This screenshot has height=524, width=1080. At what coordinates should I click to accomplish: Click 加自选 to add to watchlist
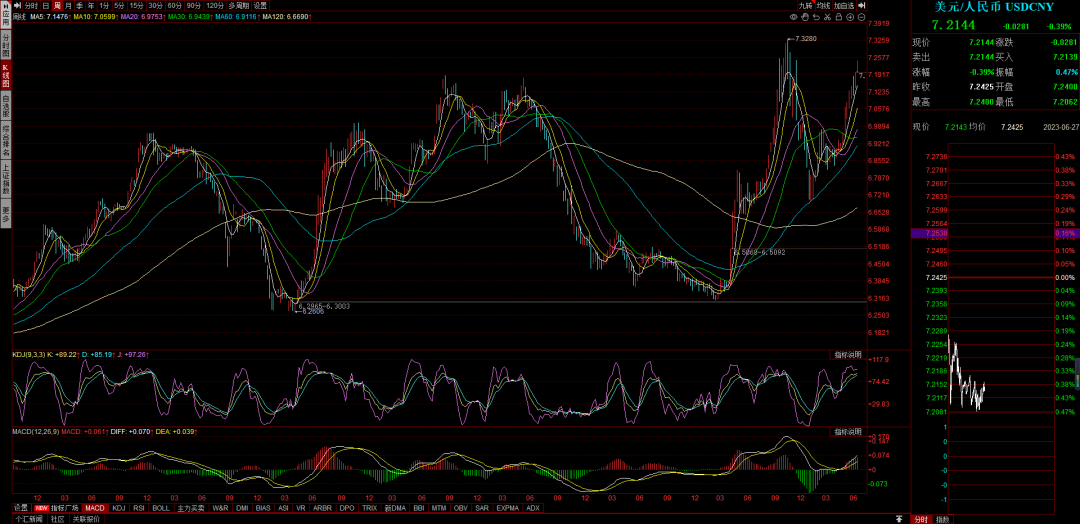point(844,6)
